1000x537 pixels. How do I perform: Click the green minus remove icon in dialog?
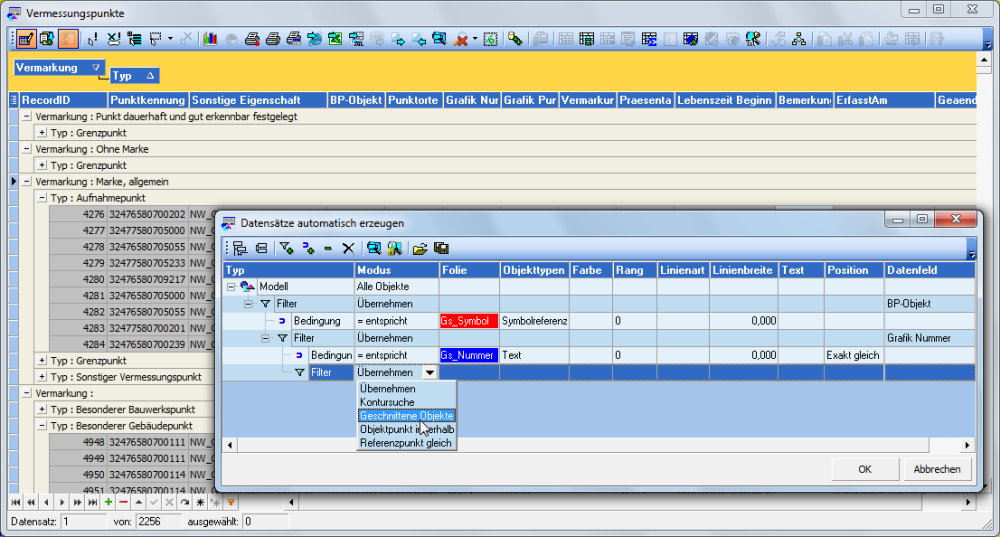328,248
